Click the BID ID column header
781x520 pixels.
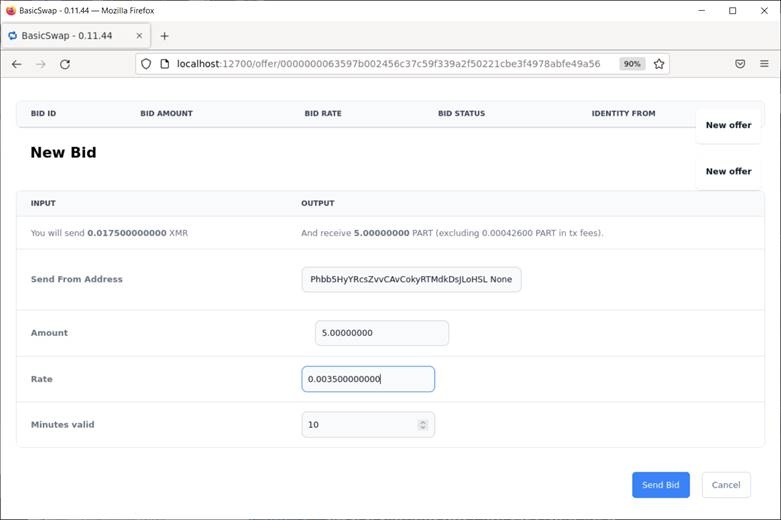point(43,114)
